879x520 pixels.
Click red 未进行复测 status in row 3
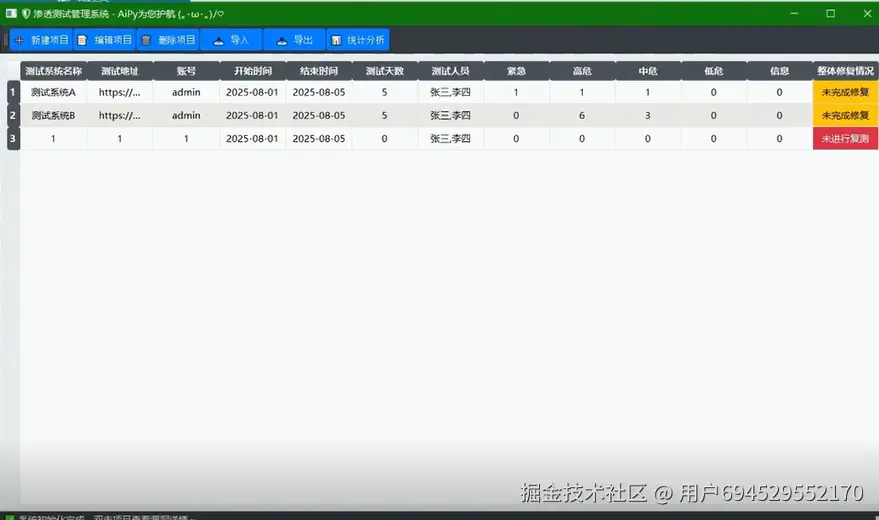845,138
